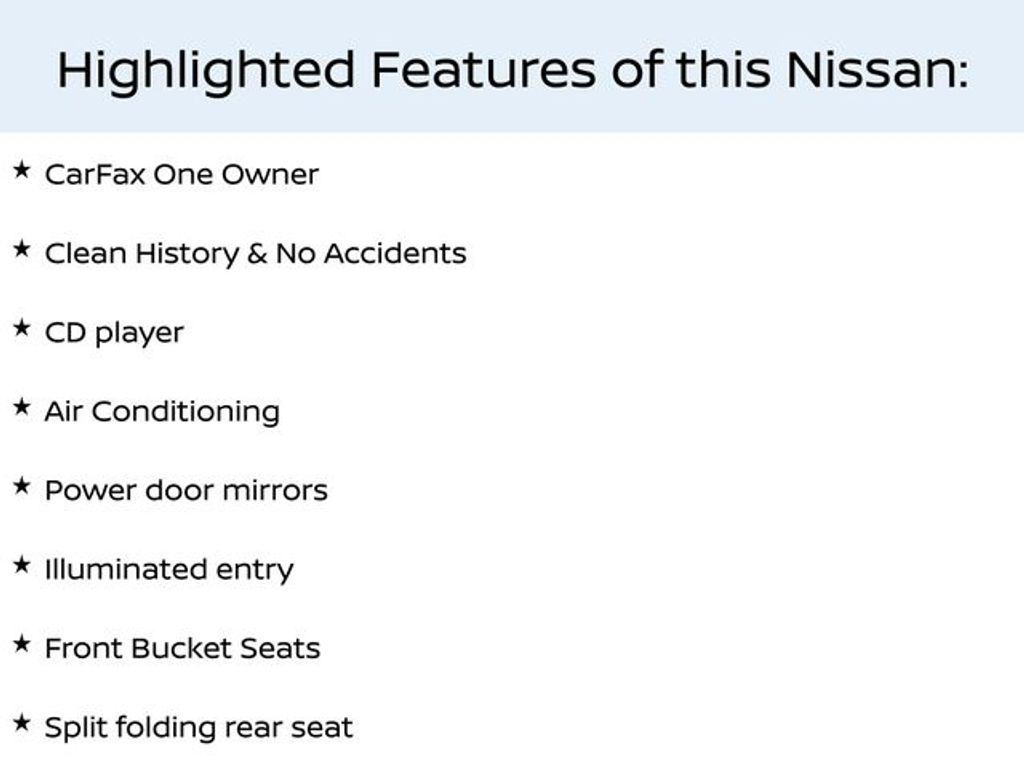
Task: Click the Power door mirrors text
Action: point(186,490)
